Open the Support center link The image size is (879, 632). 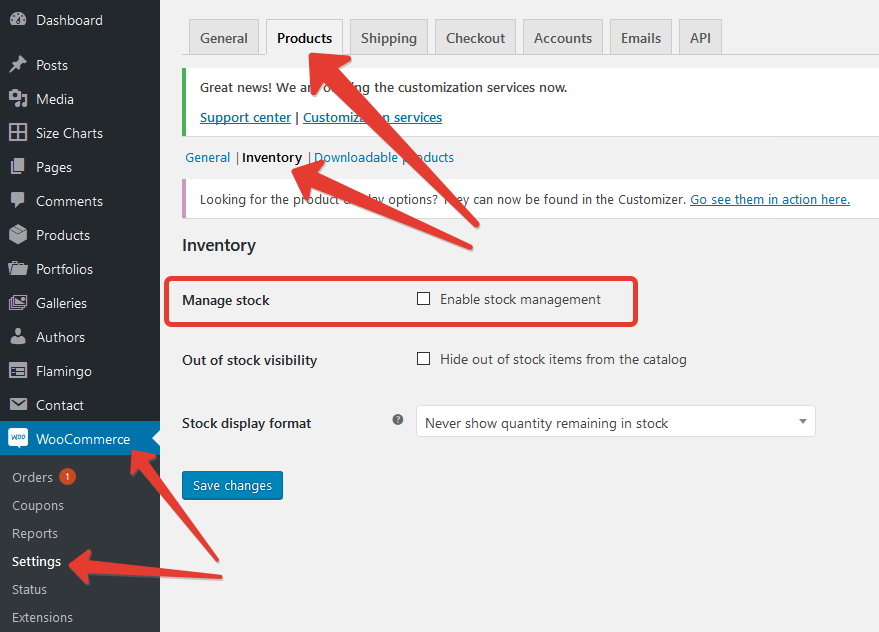[x=245, y=117]
